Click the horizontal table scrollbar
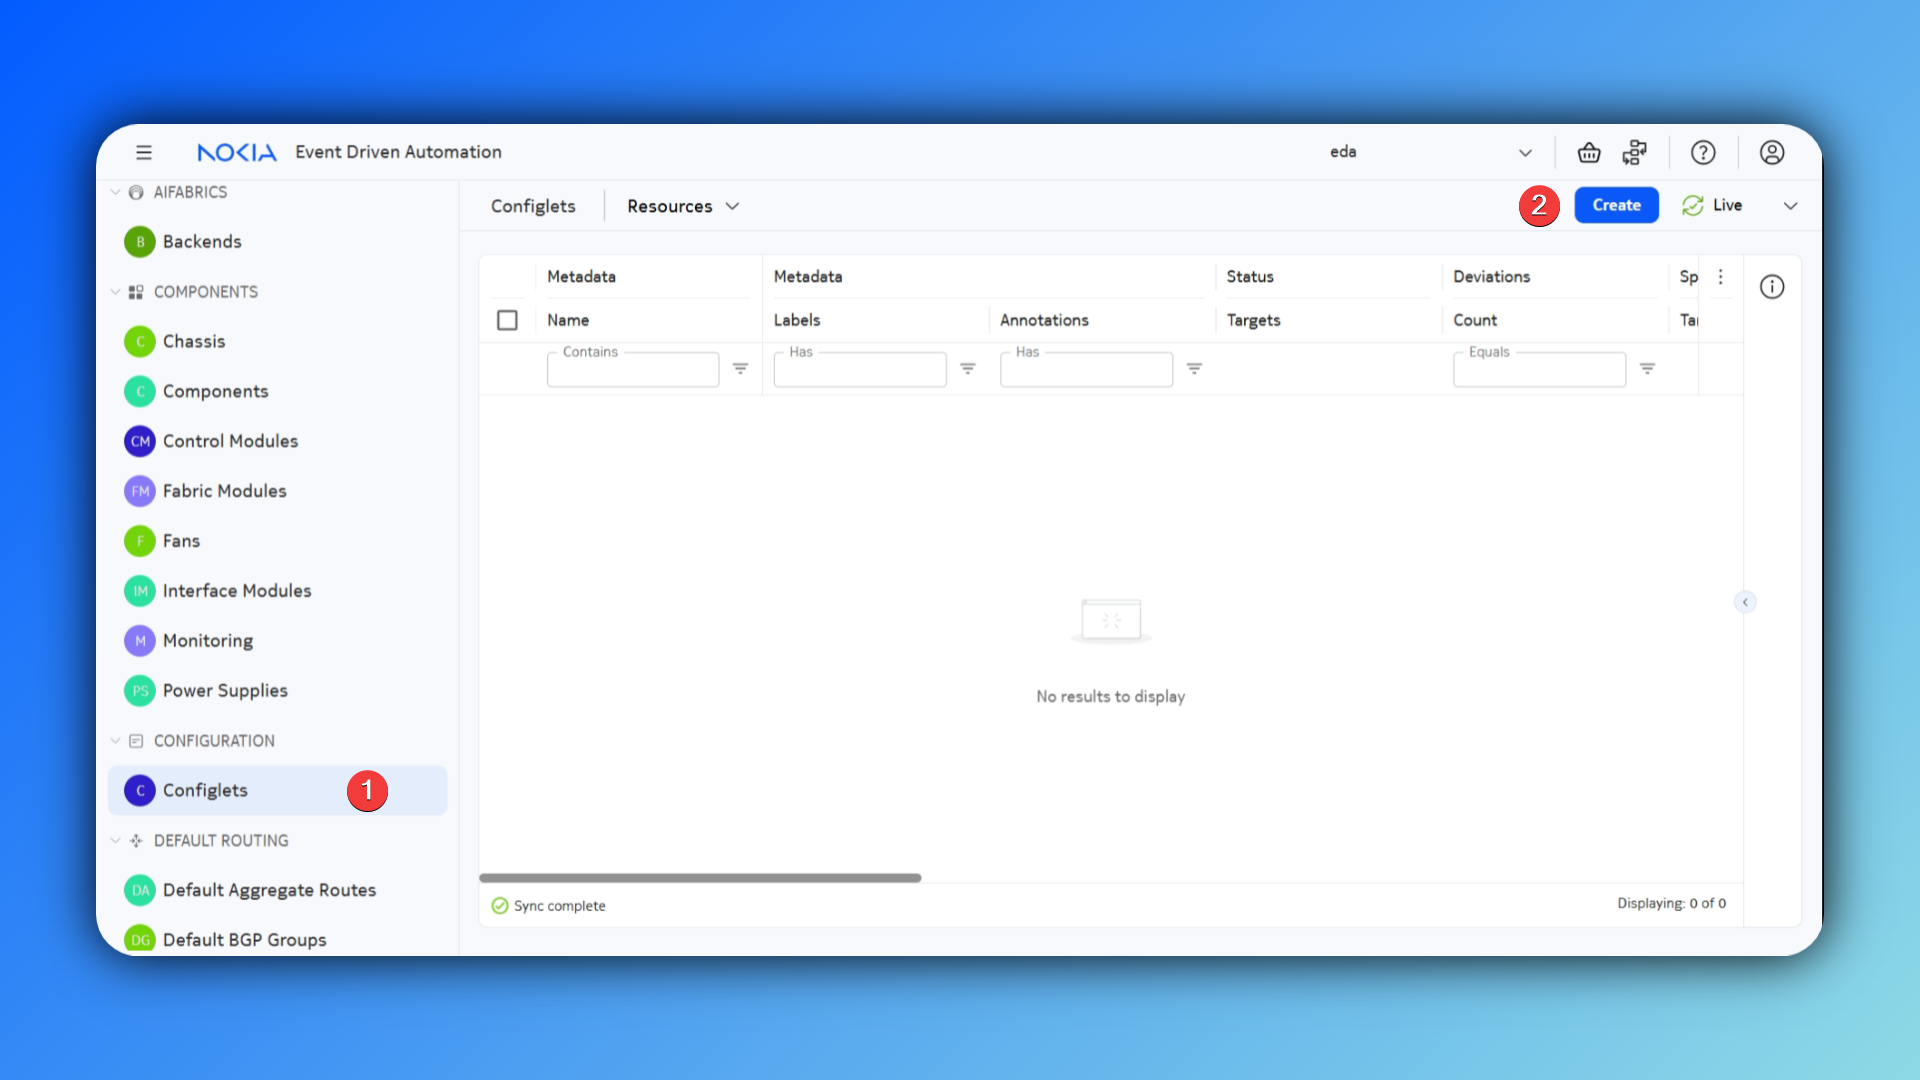This screenshot has height=1080, width=1920. tap(700, 878)
